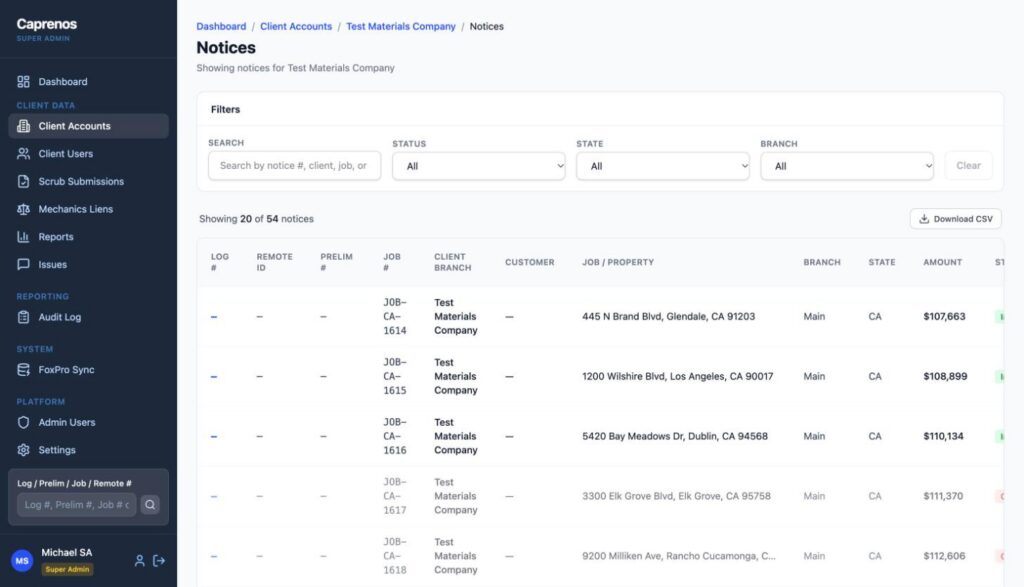Click the $111,370 amount cell

943,496
